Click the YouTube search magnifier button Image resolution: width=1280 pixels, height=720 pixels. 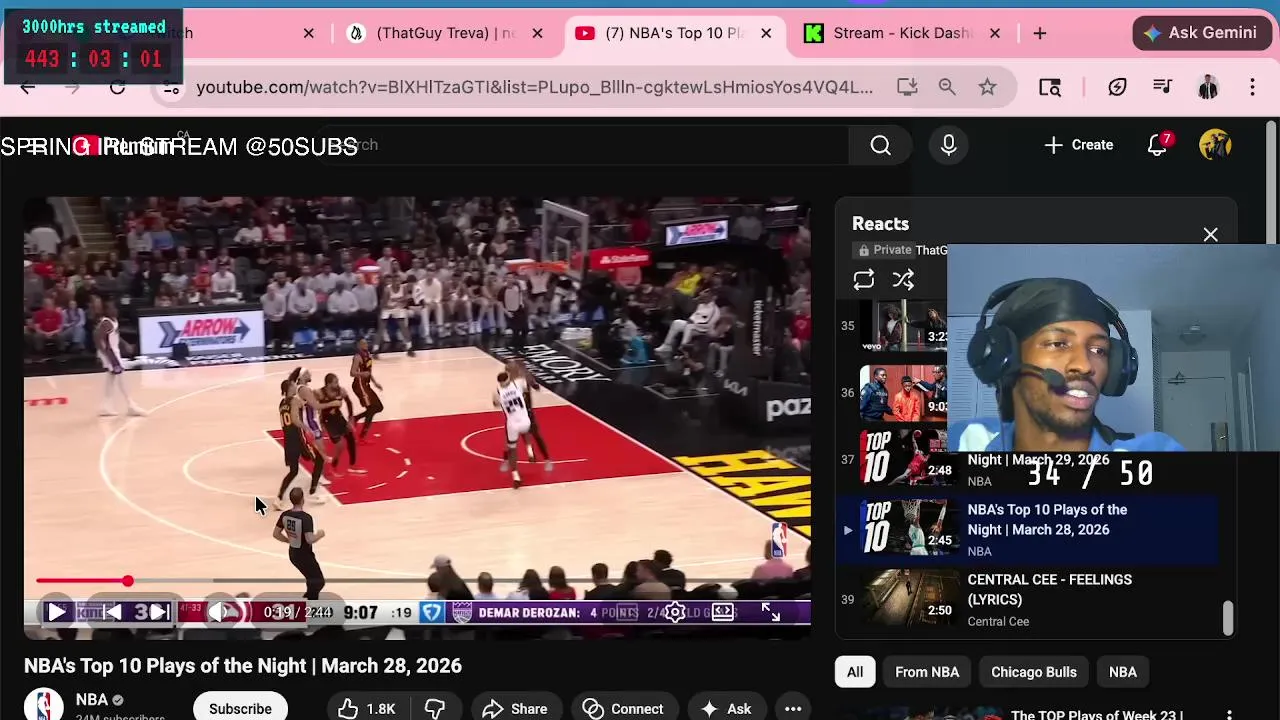pyautogui.click(x=880, y=145)
